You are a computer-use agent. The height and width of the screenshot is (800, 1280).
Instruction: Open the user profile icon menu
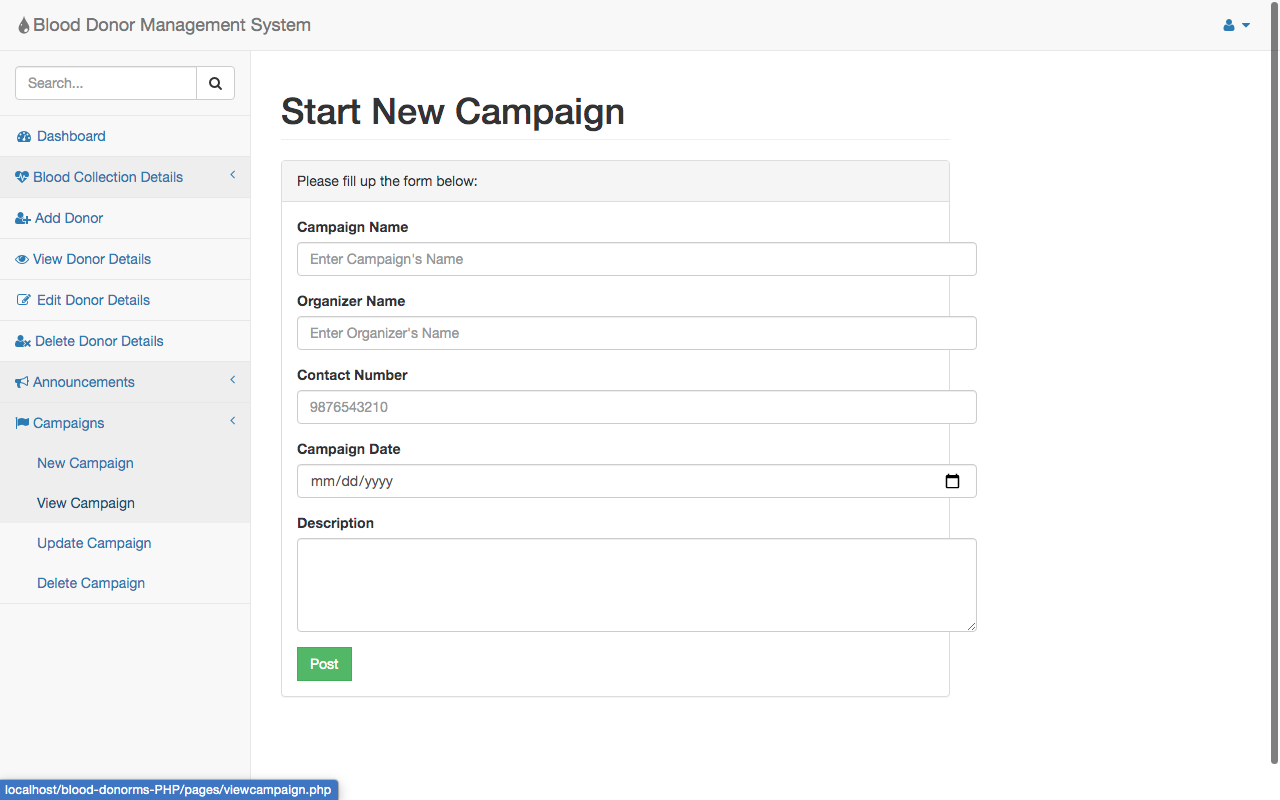coord(1237,25)
